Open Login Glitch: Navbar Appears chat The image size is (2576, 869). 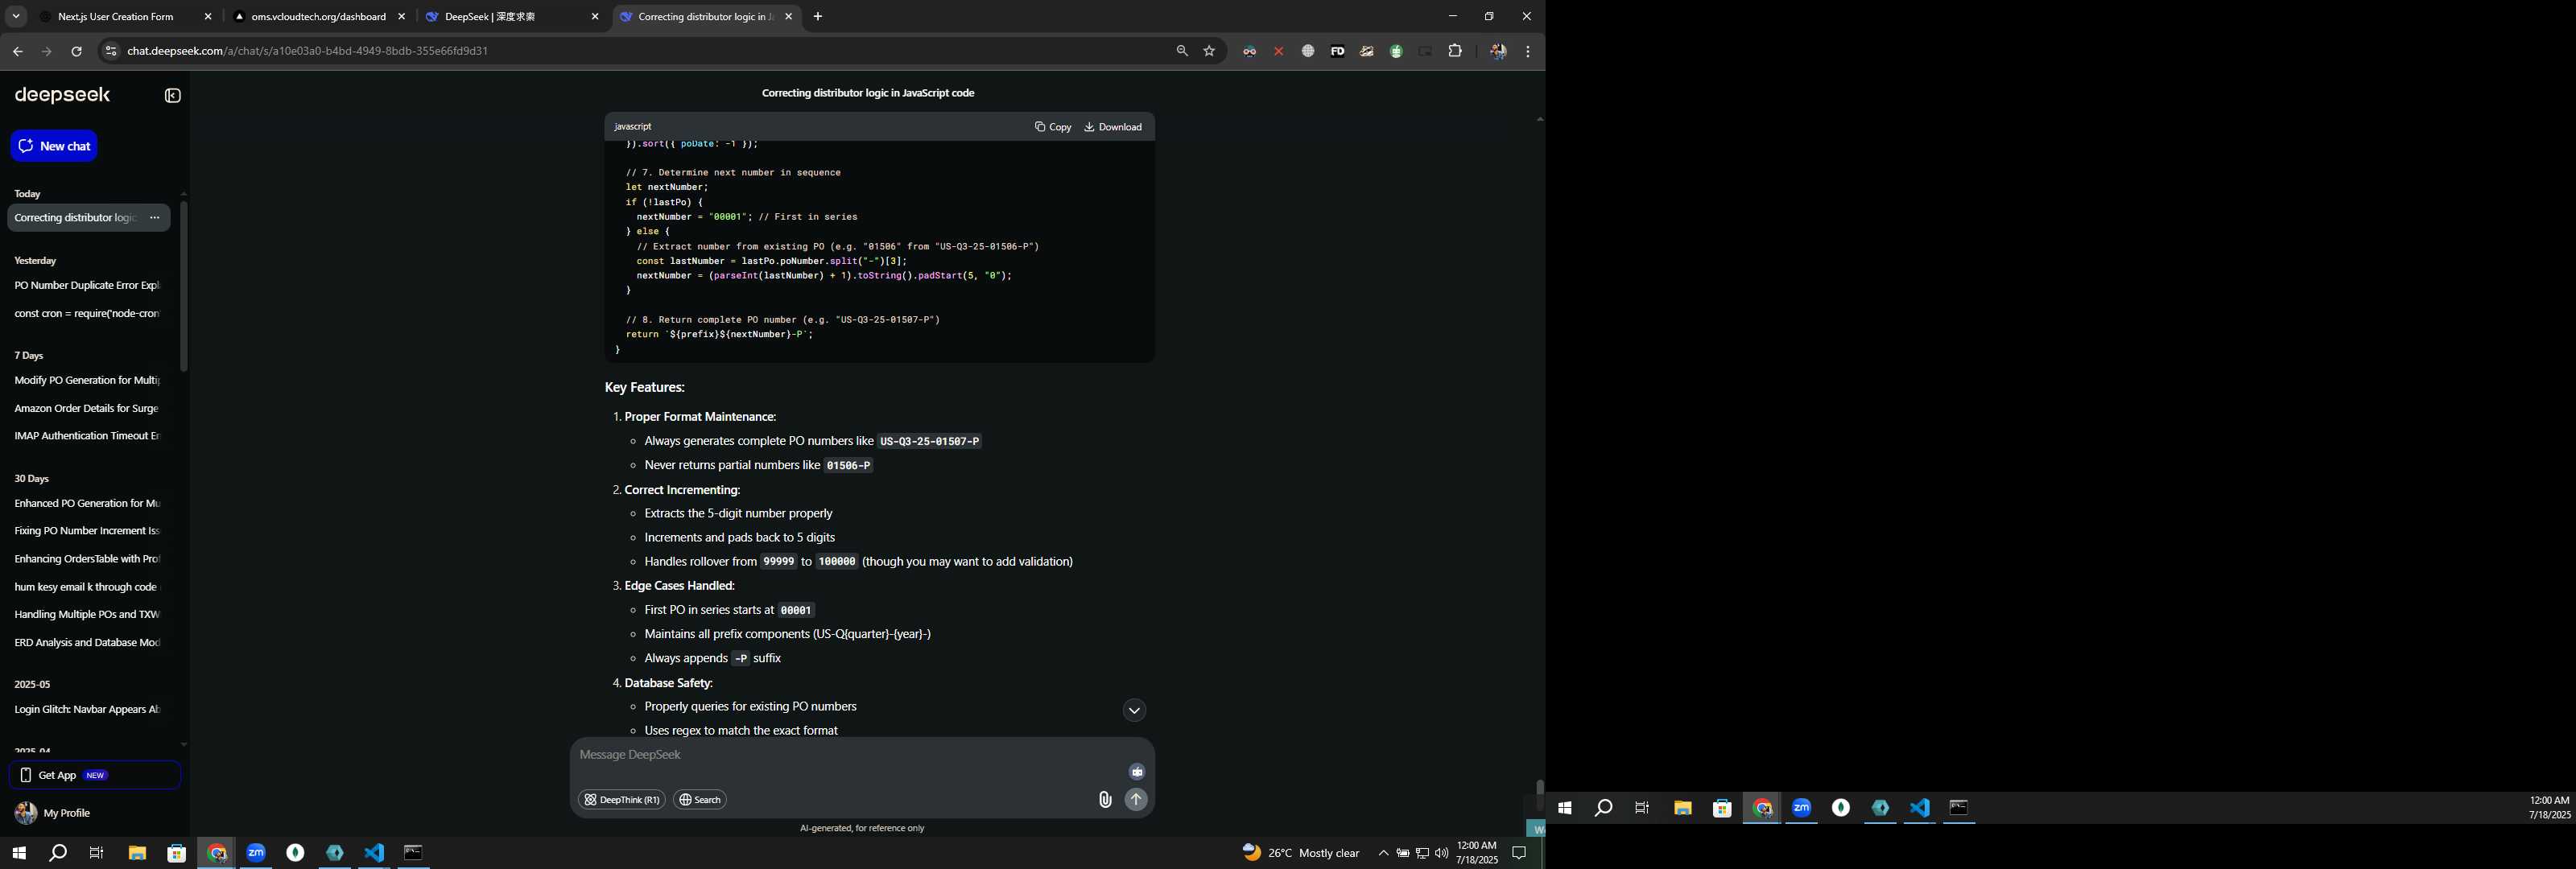click(88, 710)
